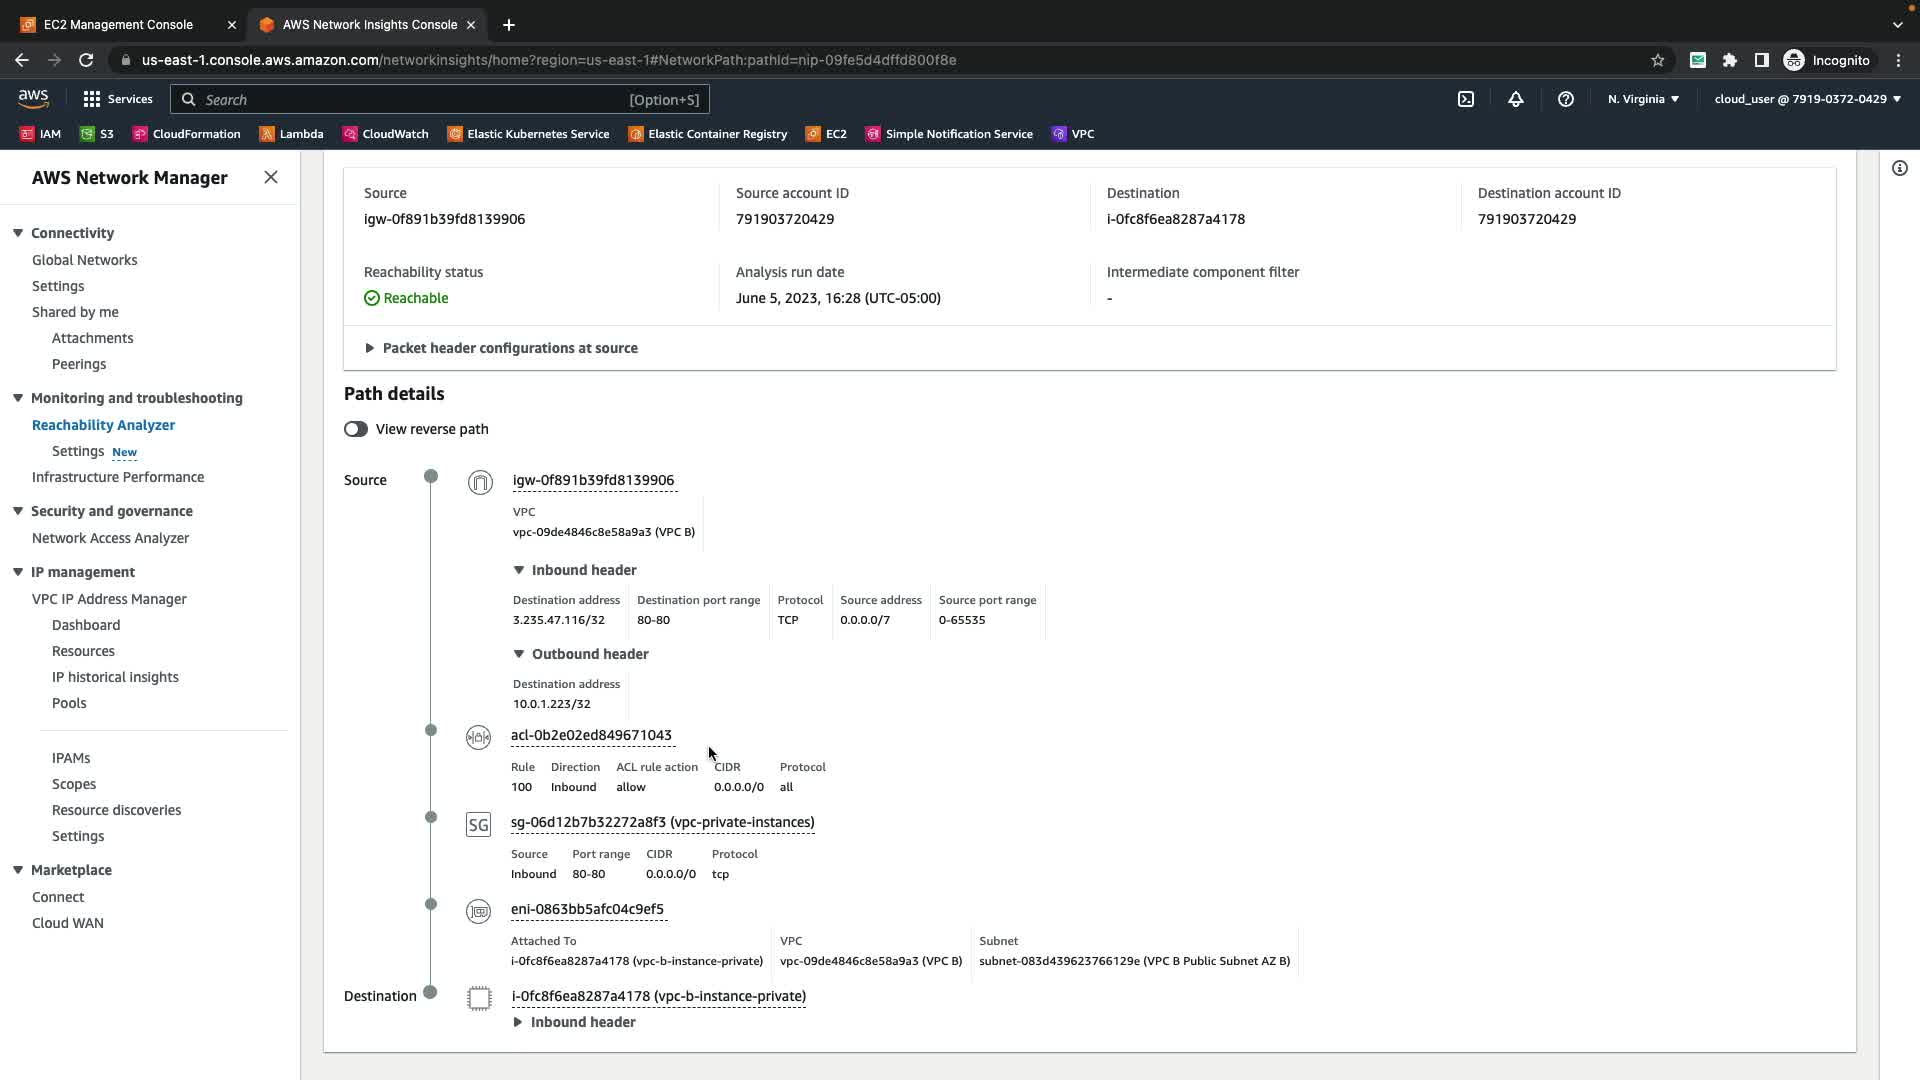1920x1080 pixels.
Task: Switch to EC2 Management Console tab
Action: coord(118,24)
